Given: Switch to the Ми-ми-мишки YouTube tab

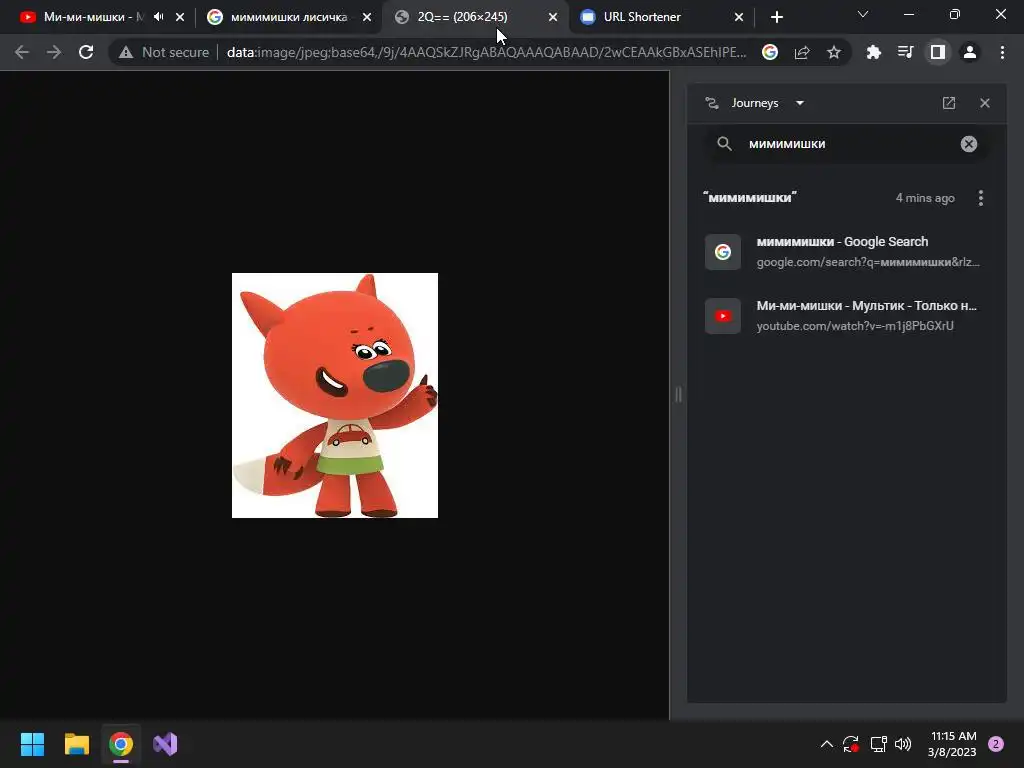Looking at the screenshot, I should 94,17.
